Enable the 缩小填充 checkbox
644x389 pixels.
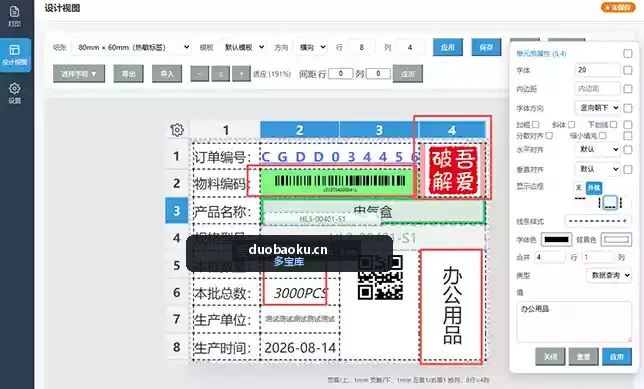pyautogui.click(x=603, y=135)
